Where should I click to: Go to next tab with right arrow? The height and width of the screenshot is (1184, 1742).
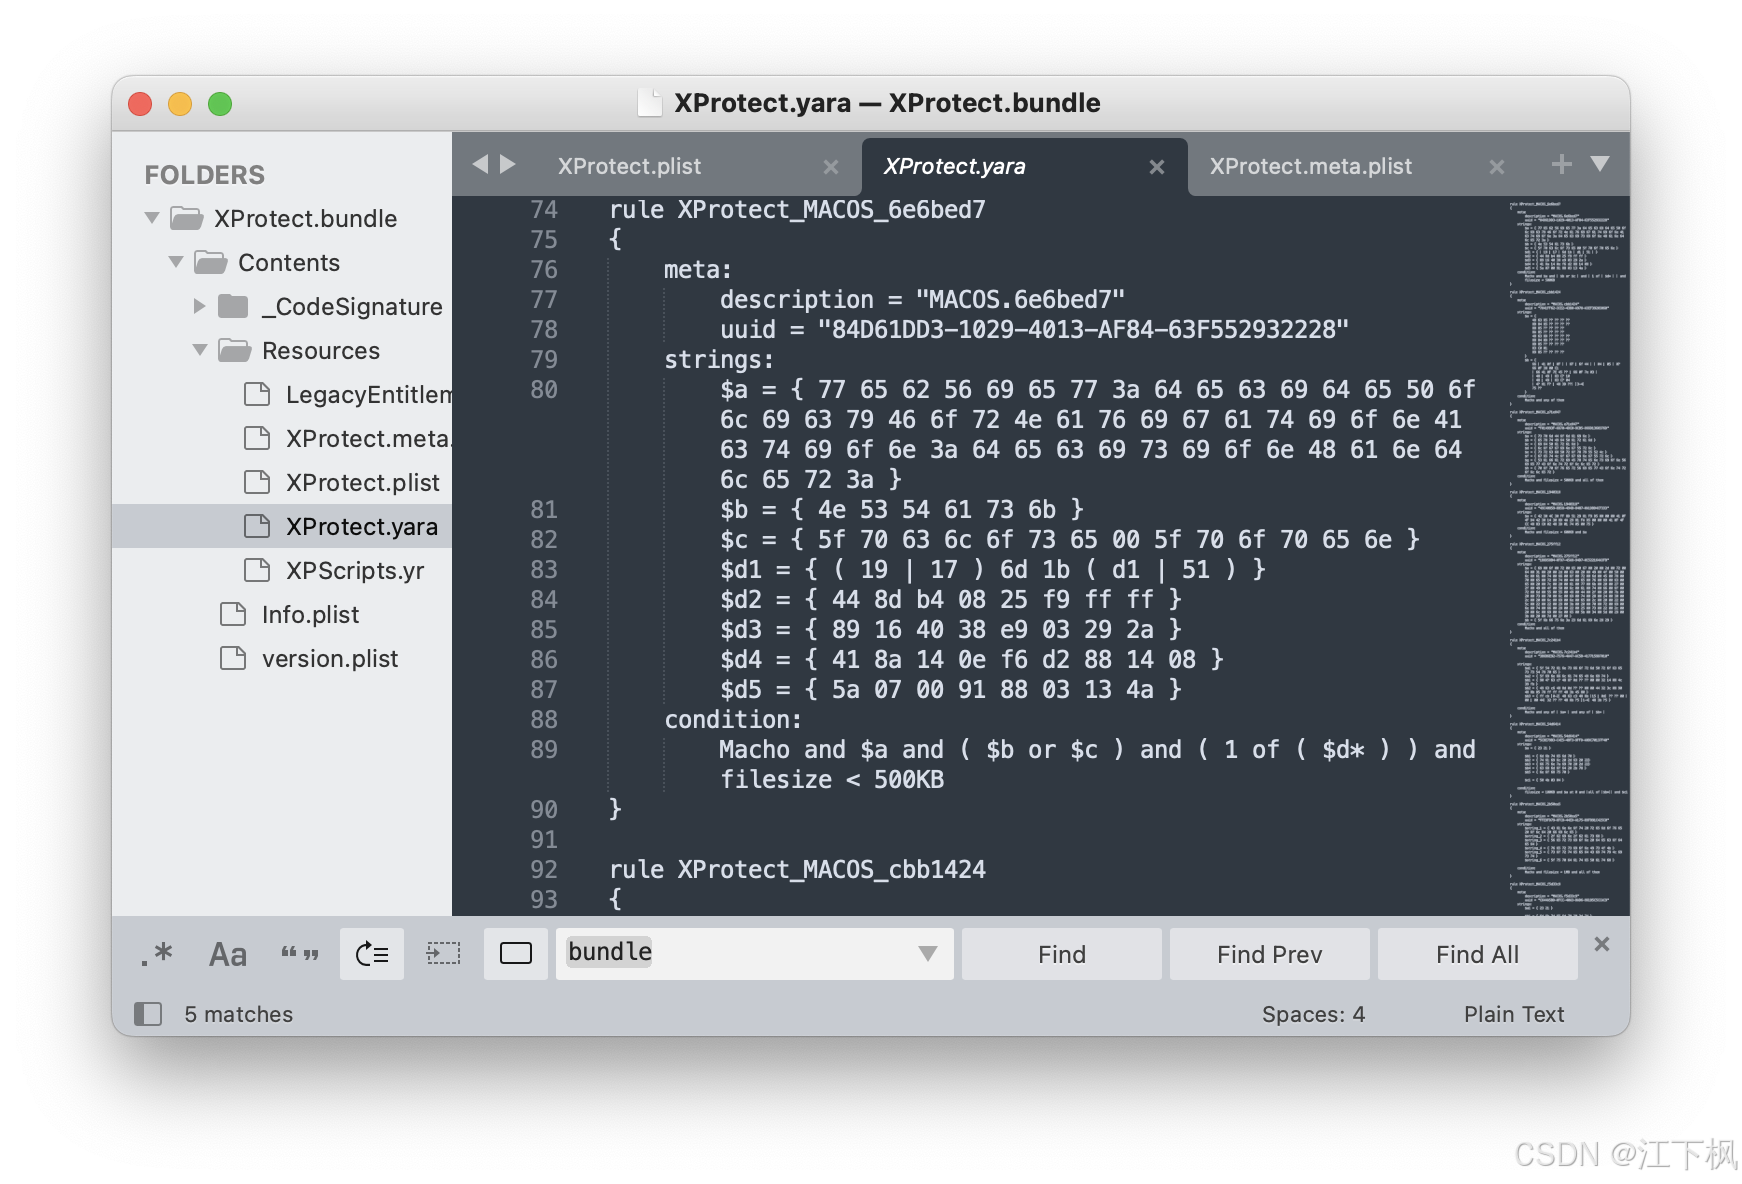click(x=508, y=164)
